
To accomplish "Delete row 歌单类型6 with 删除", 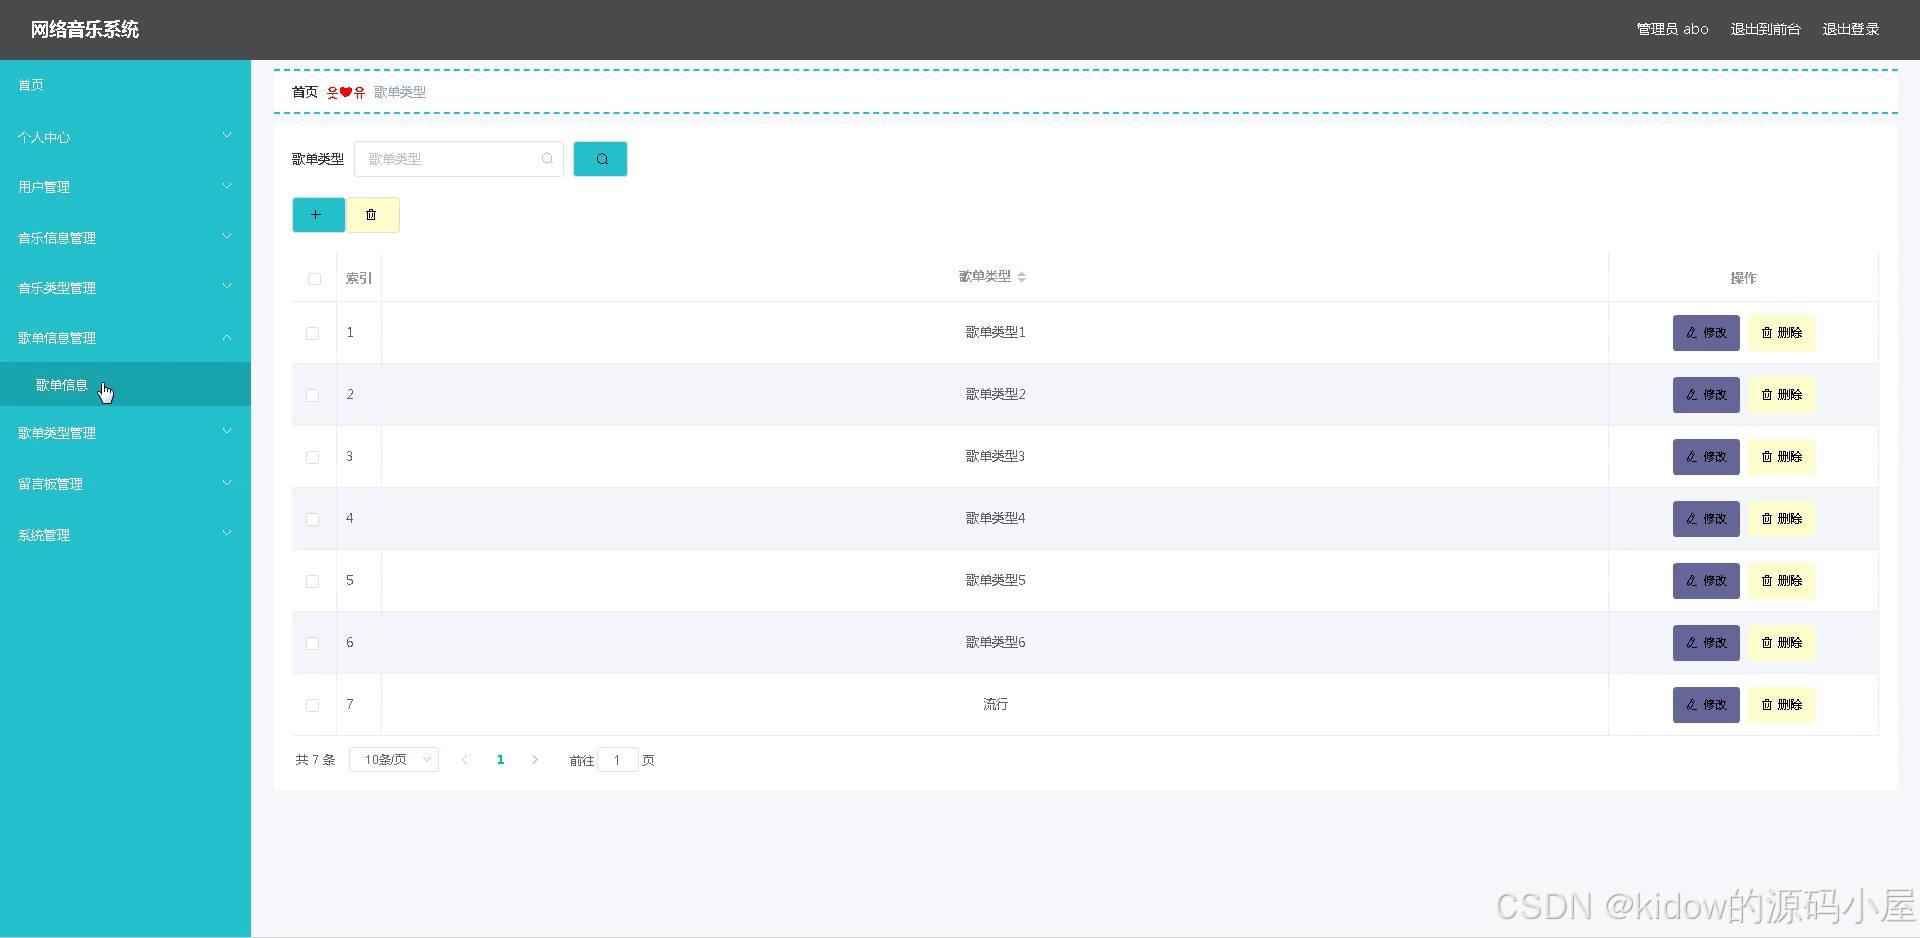I will [1781, 643].
